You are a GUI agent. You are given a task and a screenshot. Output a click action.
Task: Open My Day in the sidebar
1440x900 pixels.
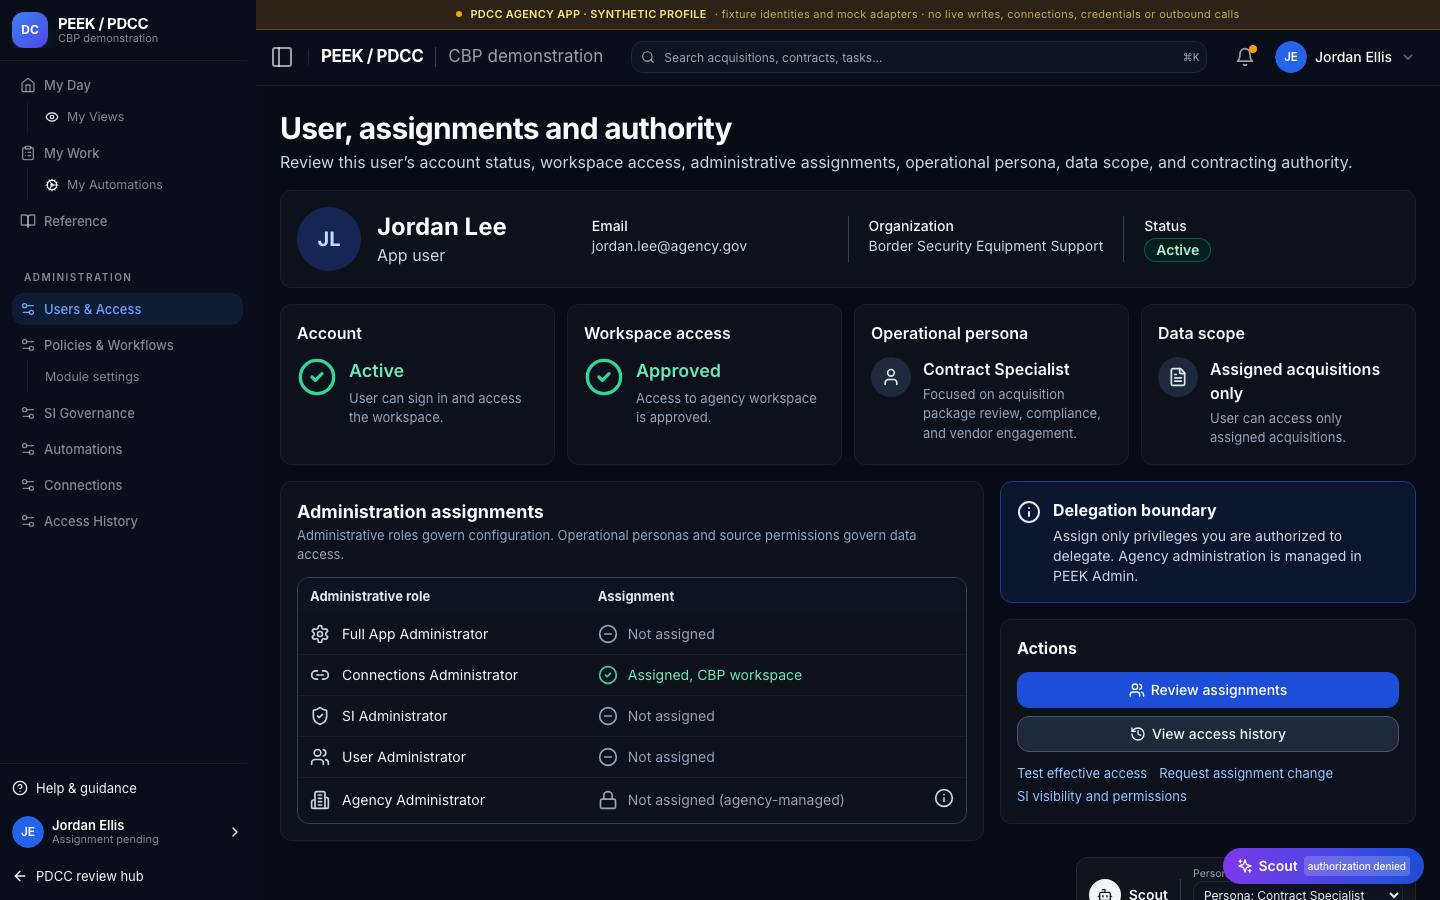pos(127,85)
